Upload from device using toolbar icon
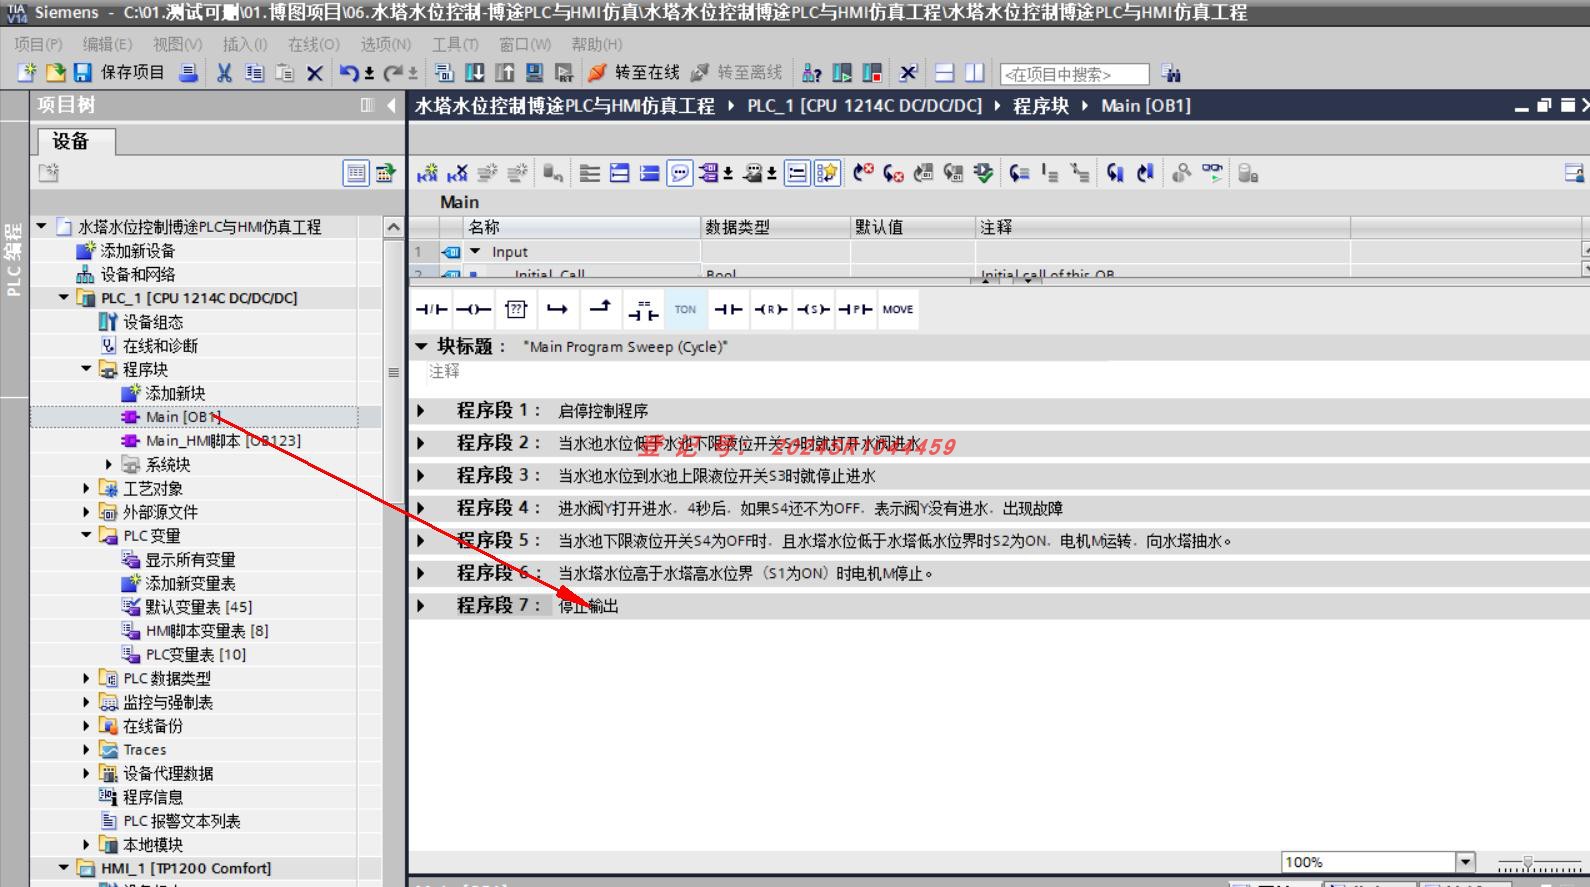 505,73
